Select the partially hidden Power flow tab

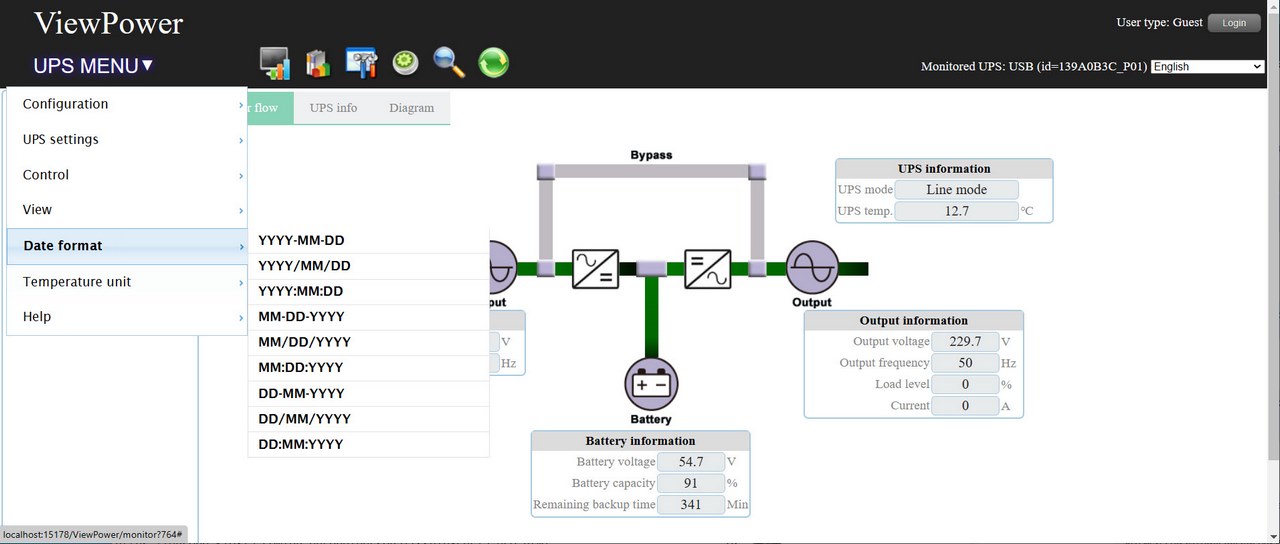[271, 108]
